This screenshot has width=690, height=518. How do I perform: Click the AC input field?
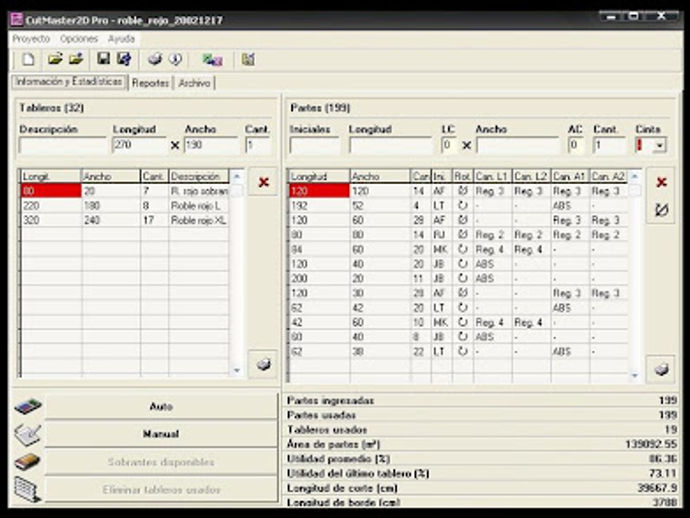576,145
